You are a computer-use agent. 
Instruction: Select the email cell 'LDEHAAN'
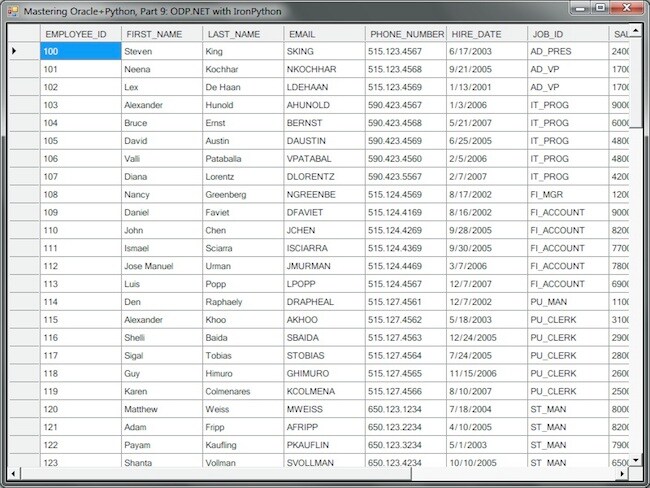(325, 87)
